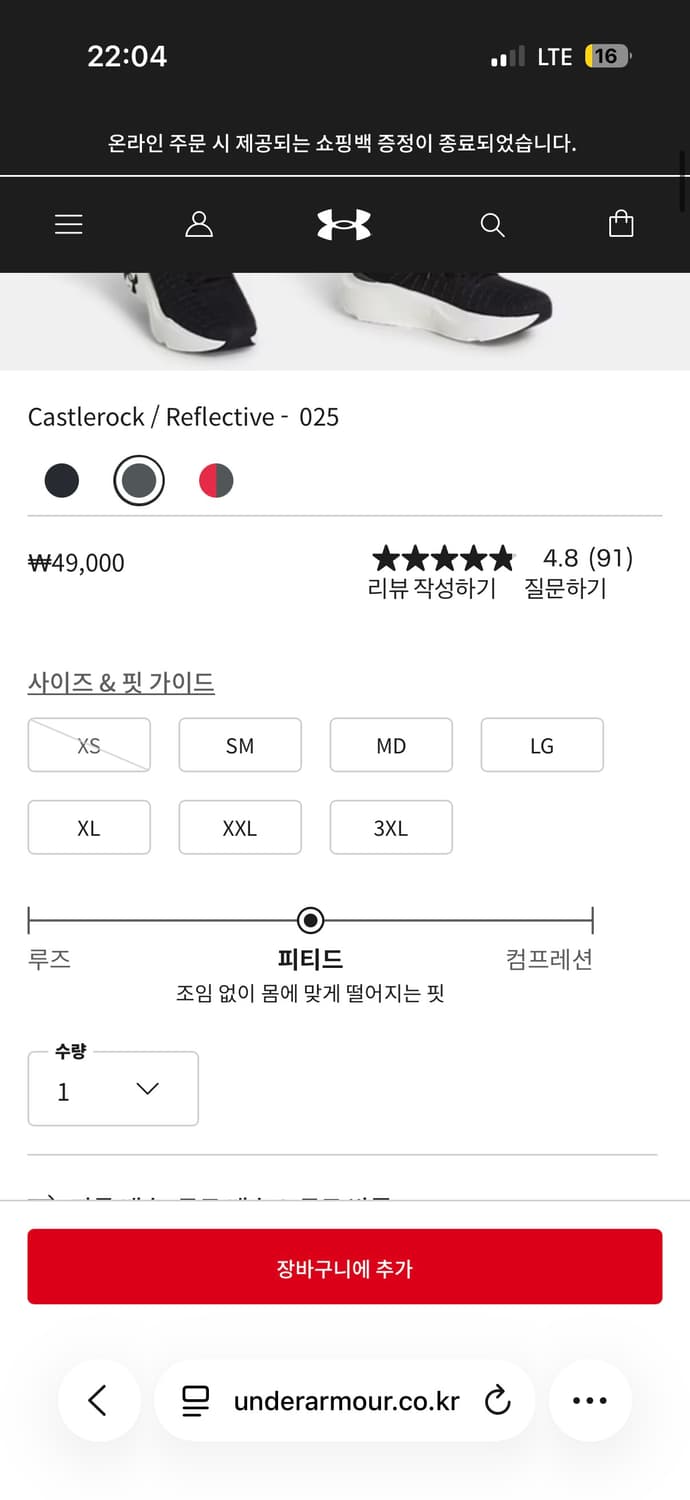Open the browser more options icon
690x1500 pixels.
click(590, 1400)
